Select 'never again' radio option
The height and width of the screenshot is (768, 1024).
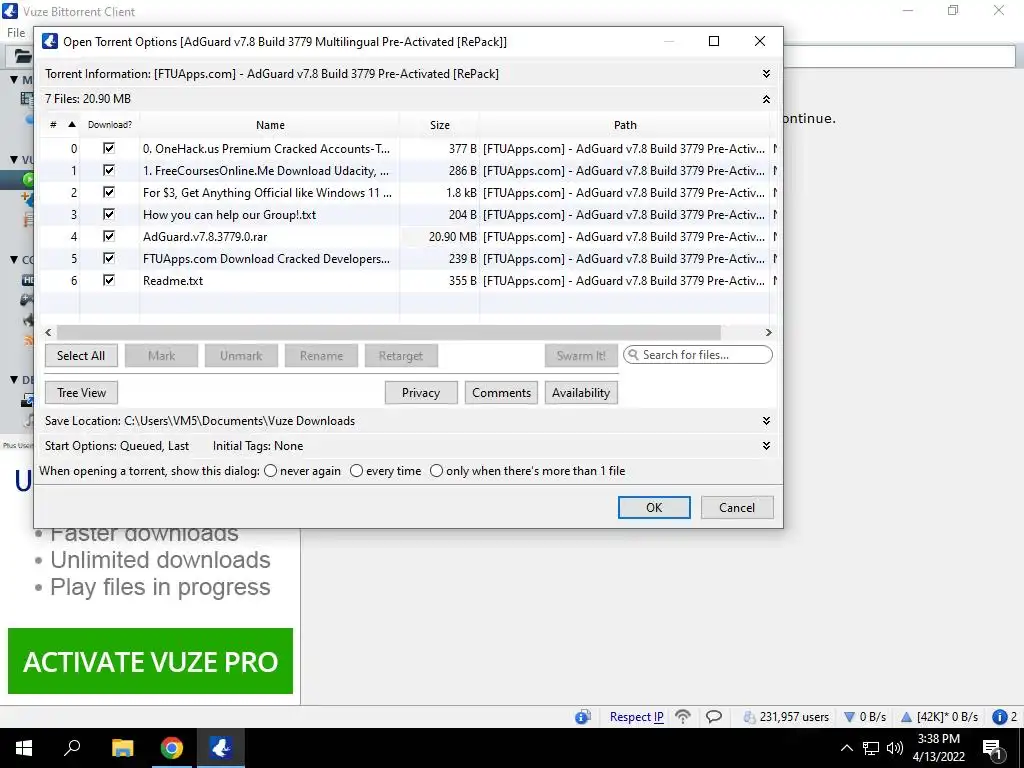point(270,471)
